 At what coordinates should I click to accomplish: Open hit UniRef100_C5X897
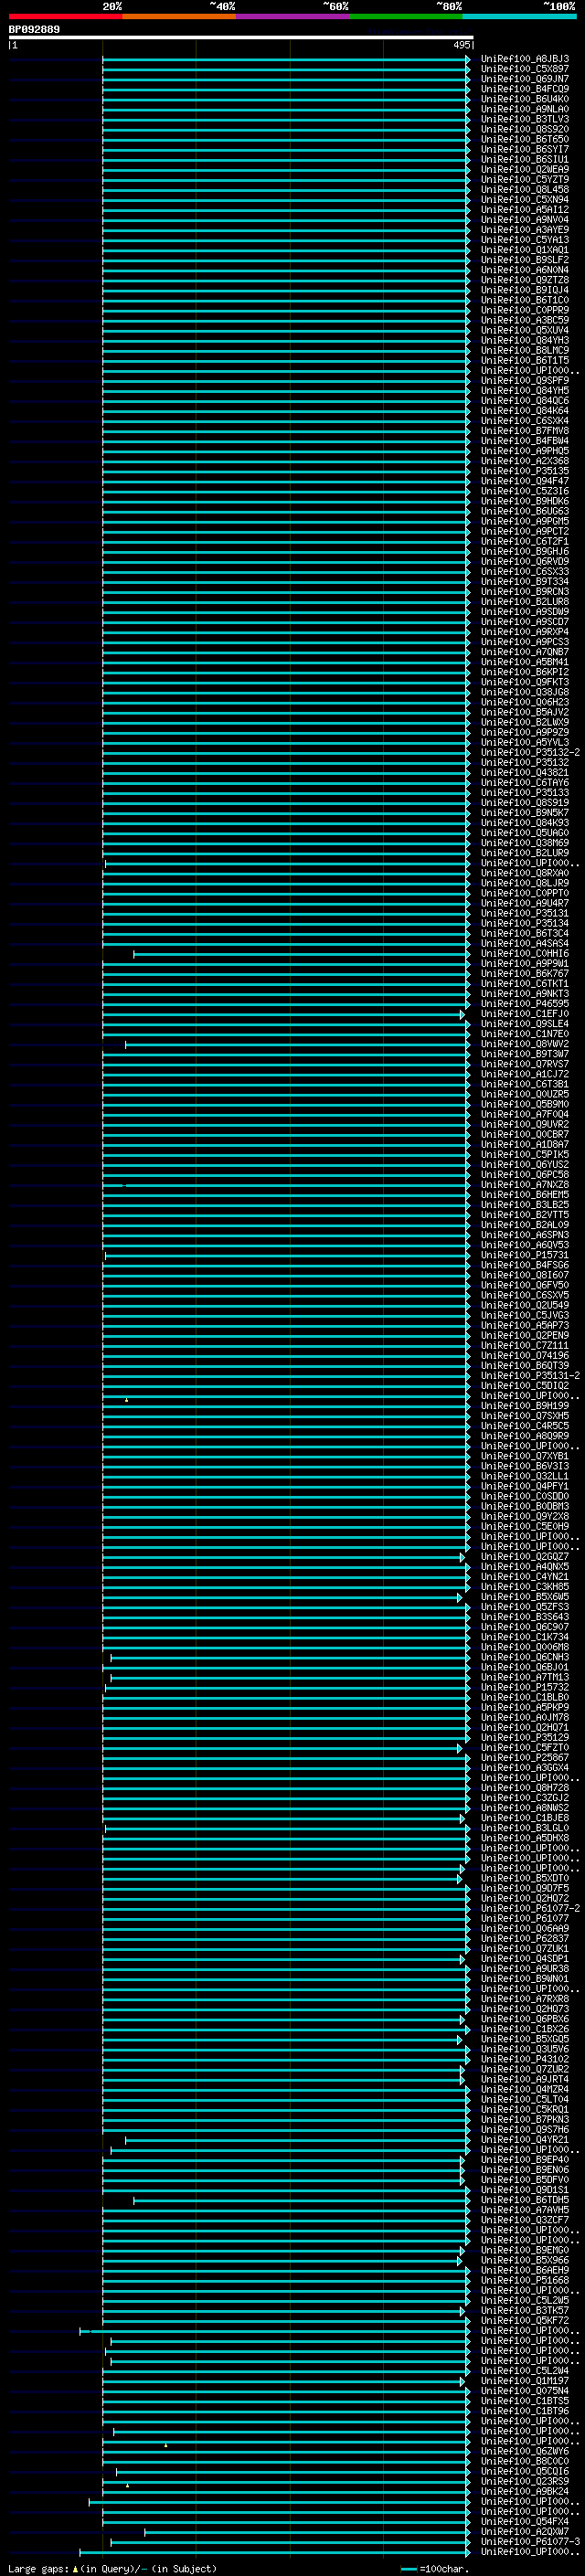(x=525, y=69)
